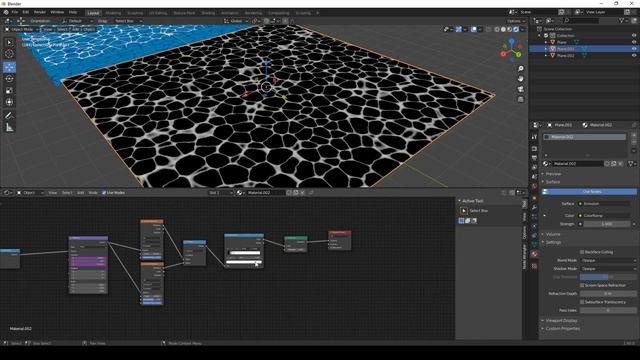Adjust the Clip Threshold slider
The width and height of the screenshot is (640, 360).
point(608,277)
